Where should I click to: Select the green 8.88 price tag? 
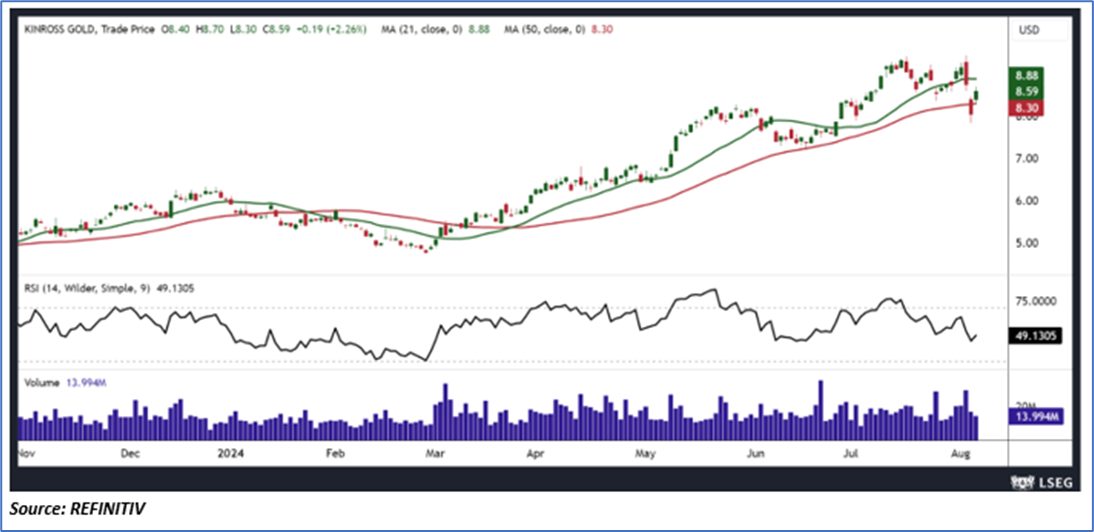point(1028,76)
